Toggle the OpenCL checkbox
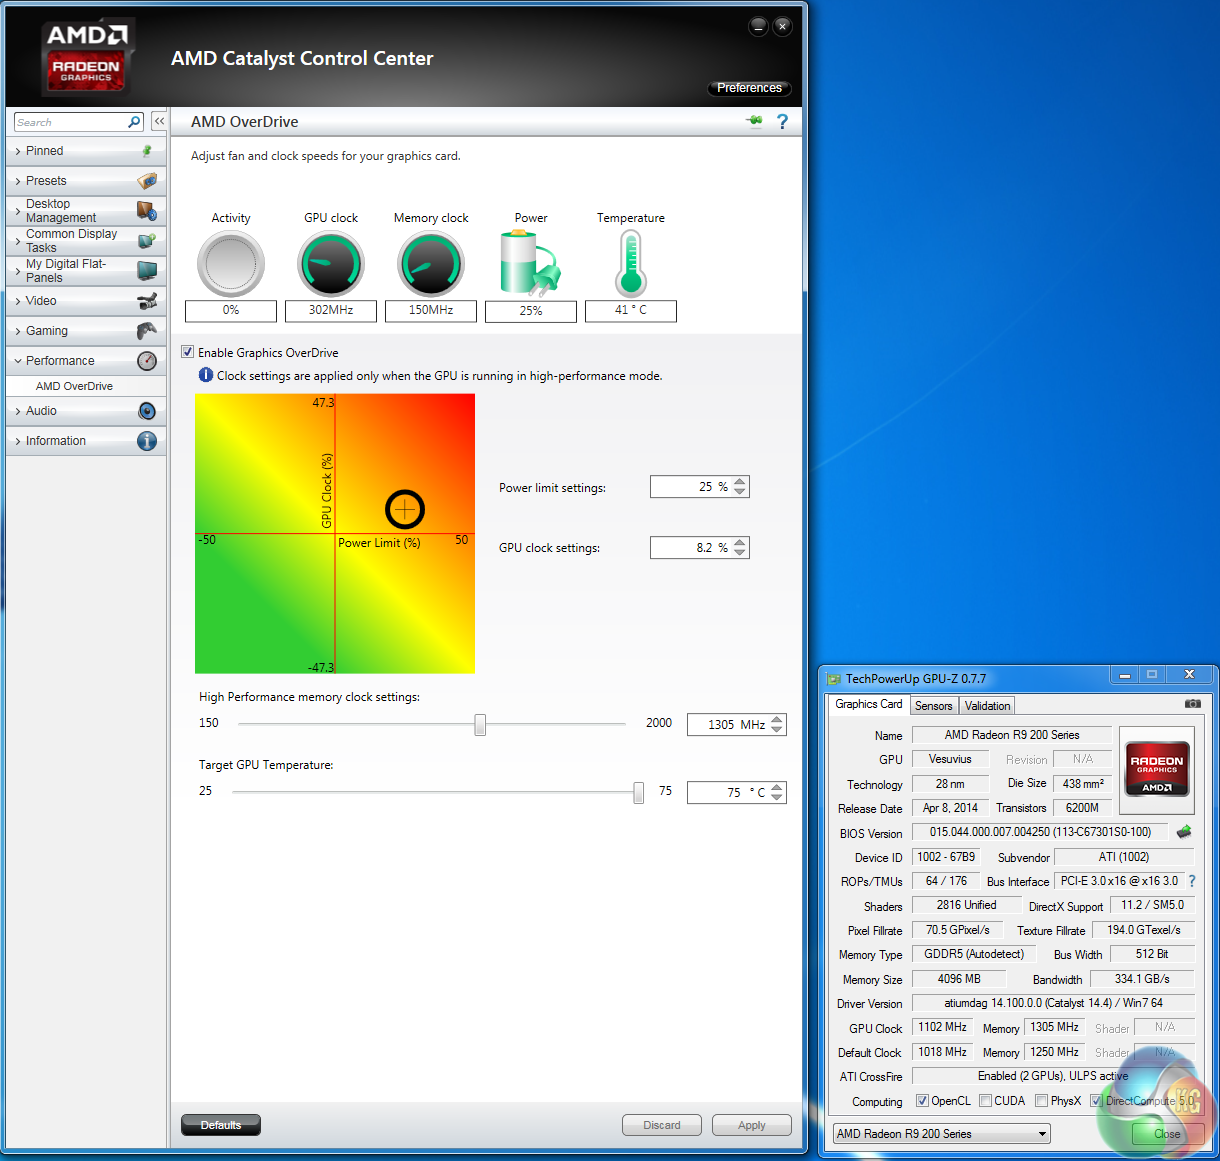Image resolution: width=1220 pixels, height=1161 pixels. click(x=922, y=1101)
